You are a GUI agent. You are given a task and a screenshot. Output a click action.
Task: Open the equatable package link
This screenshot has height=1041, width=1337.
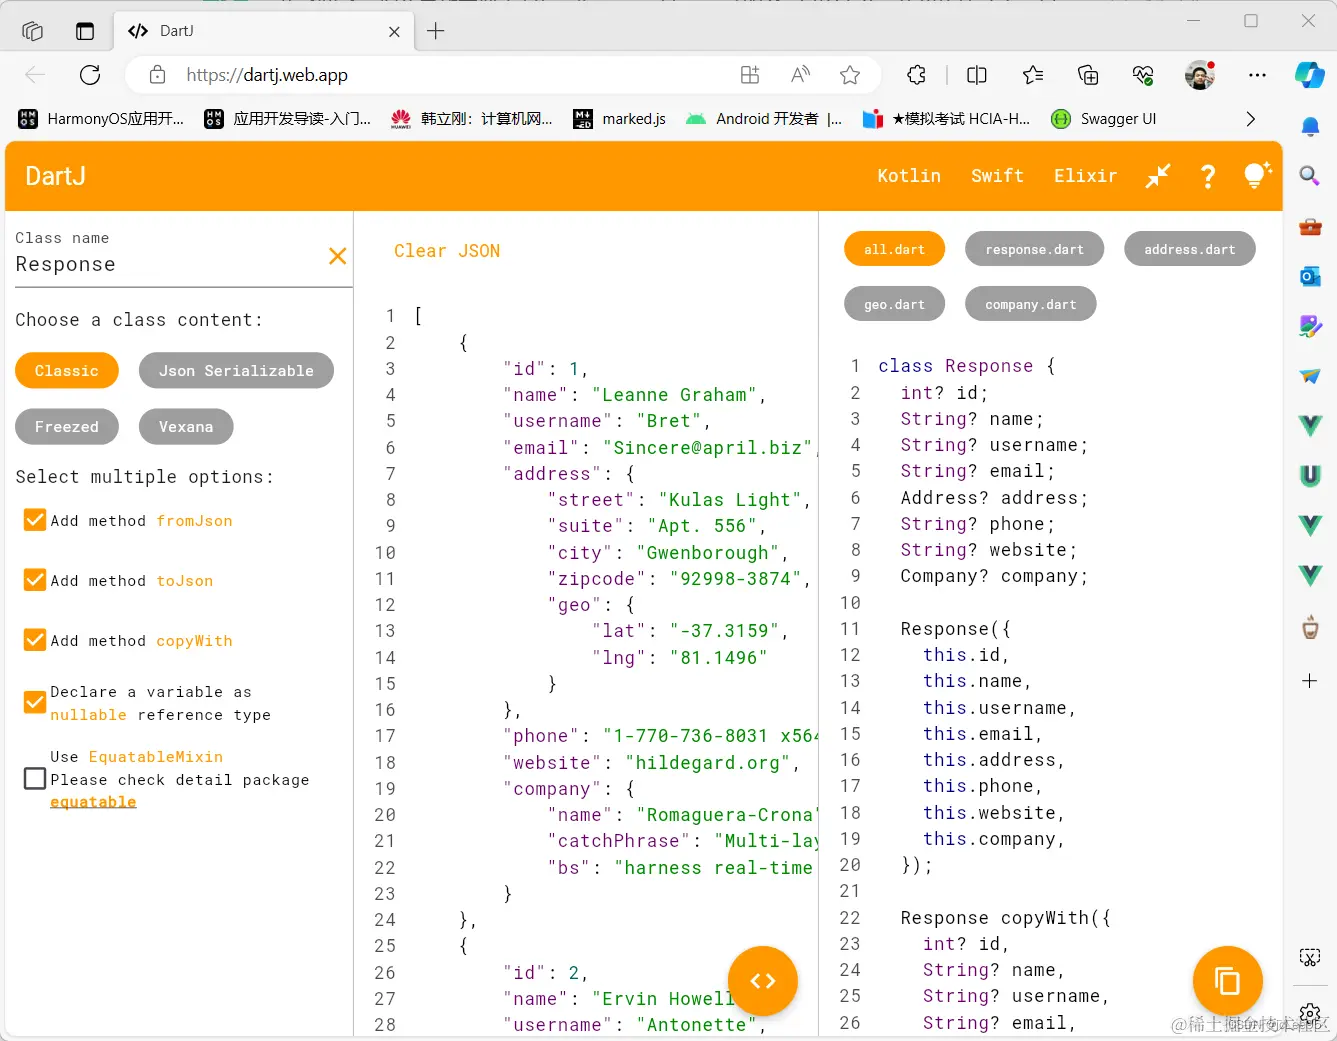pos(93,802)
